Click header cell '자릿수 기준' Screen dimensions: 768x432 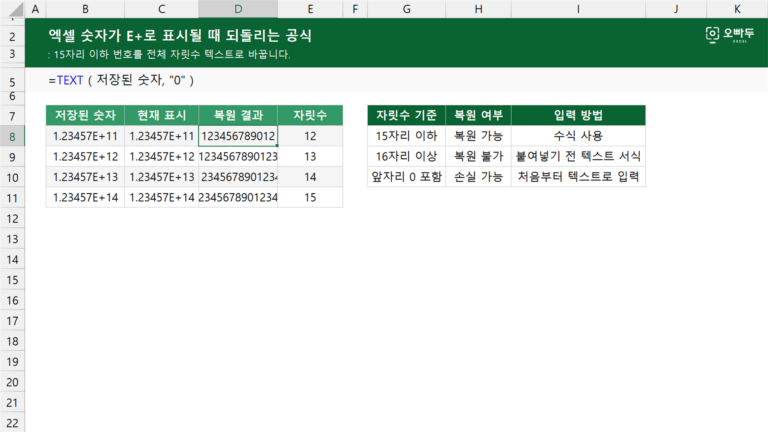(407, 115)
